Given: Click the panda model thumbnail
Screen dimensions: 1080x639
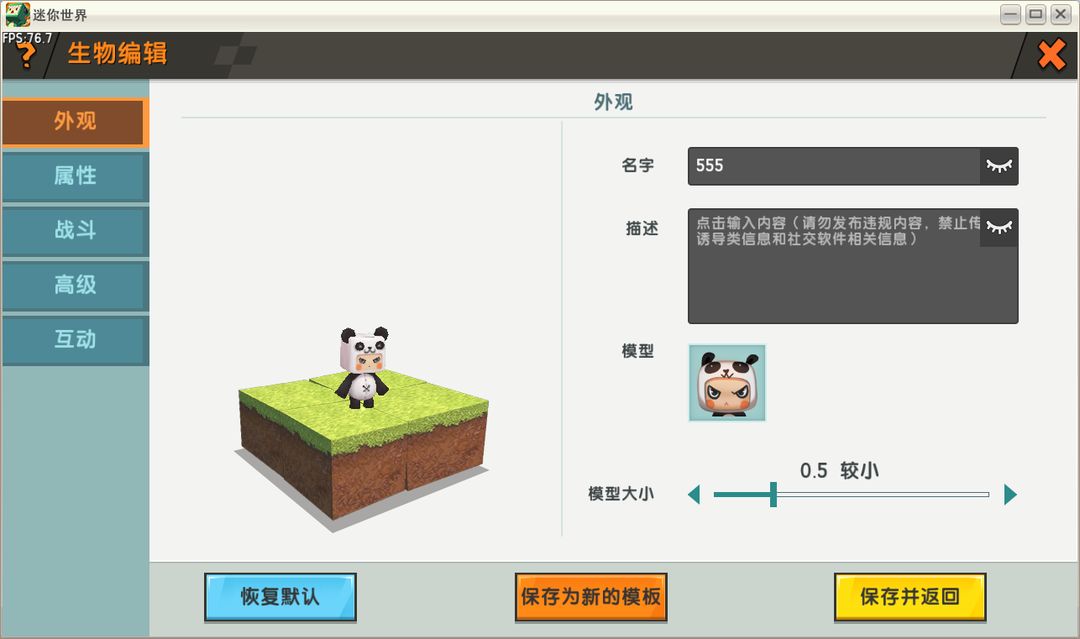Looking at the screenshot, I should coord(727,383).
